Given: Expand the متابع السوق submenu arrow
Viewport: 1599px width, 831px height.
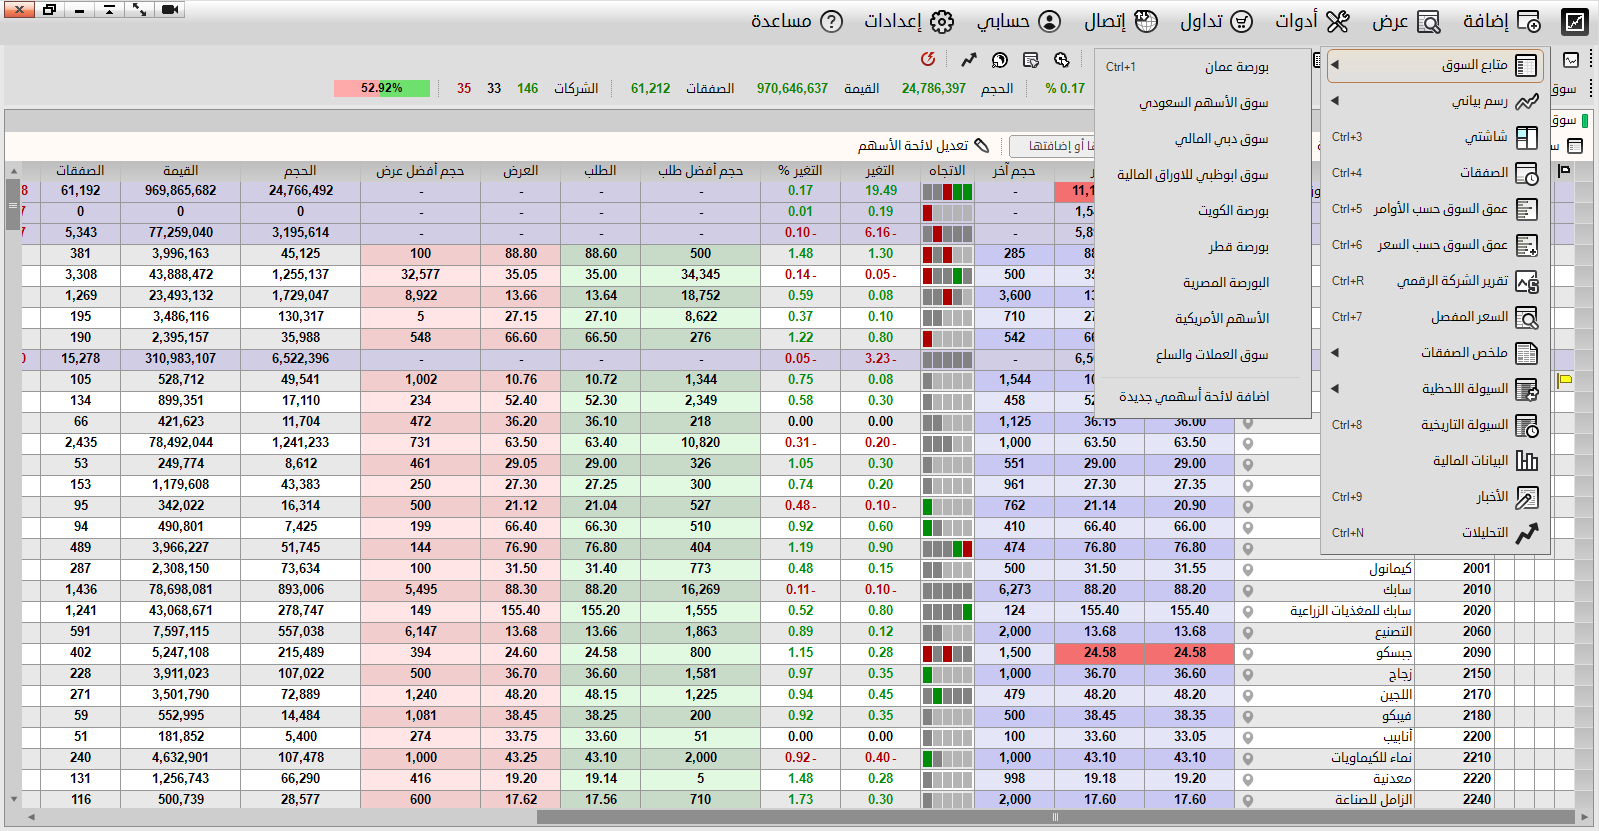Looking at the screenshot, I should 1335,65.
